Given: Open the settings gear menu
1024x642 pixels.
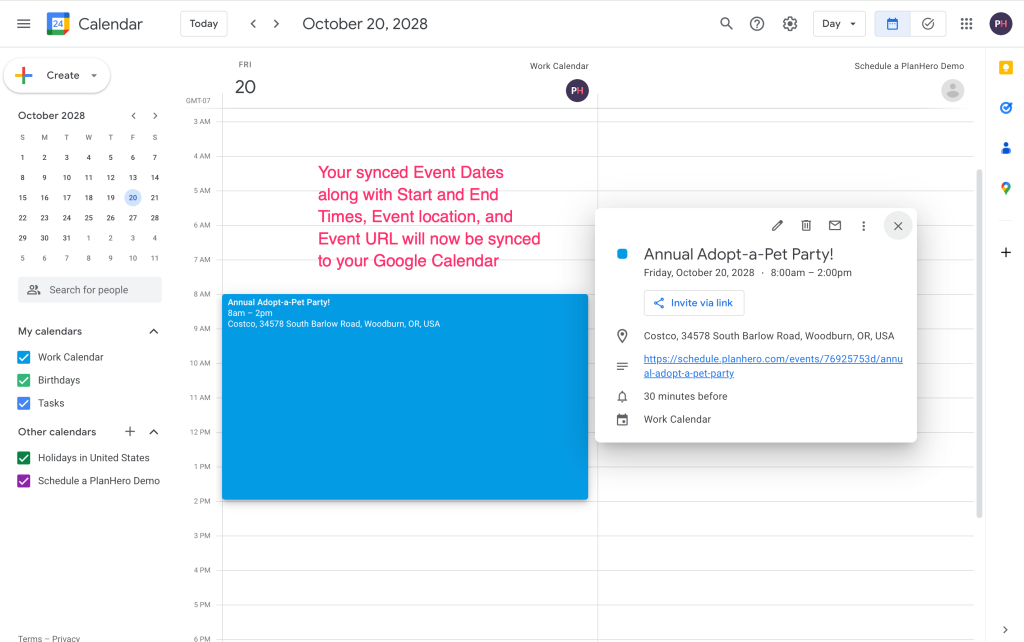Looking at the screenshot, I should [x=790, y=24].
